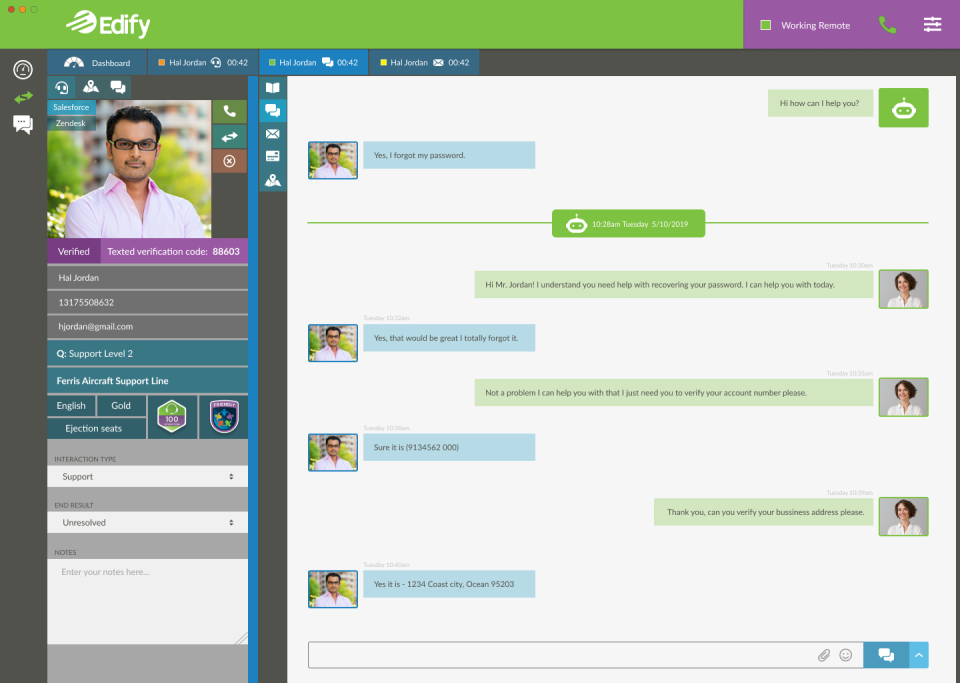Open the book knowledge base icon
Screen dimensions: 960x683
point(272,88)
